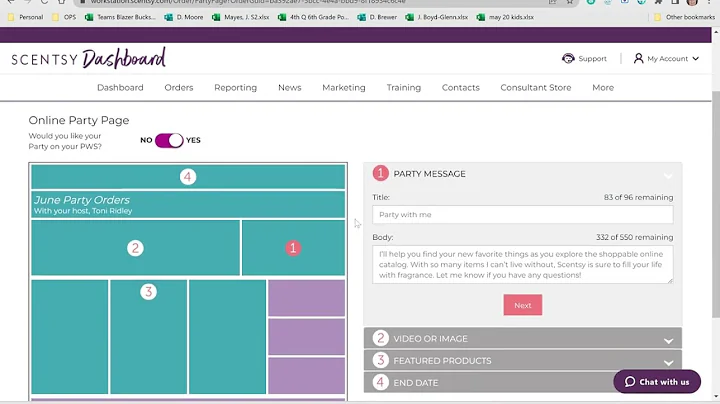This screenshot has height=404, width=720.
Task: Click circle 4 in teal header block
Action: tap(187, 177)
